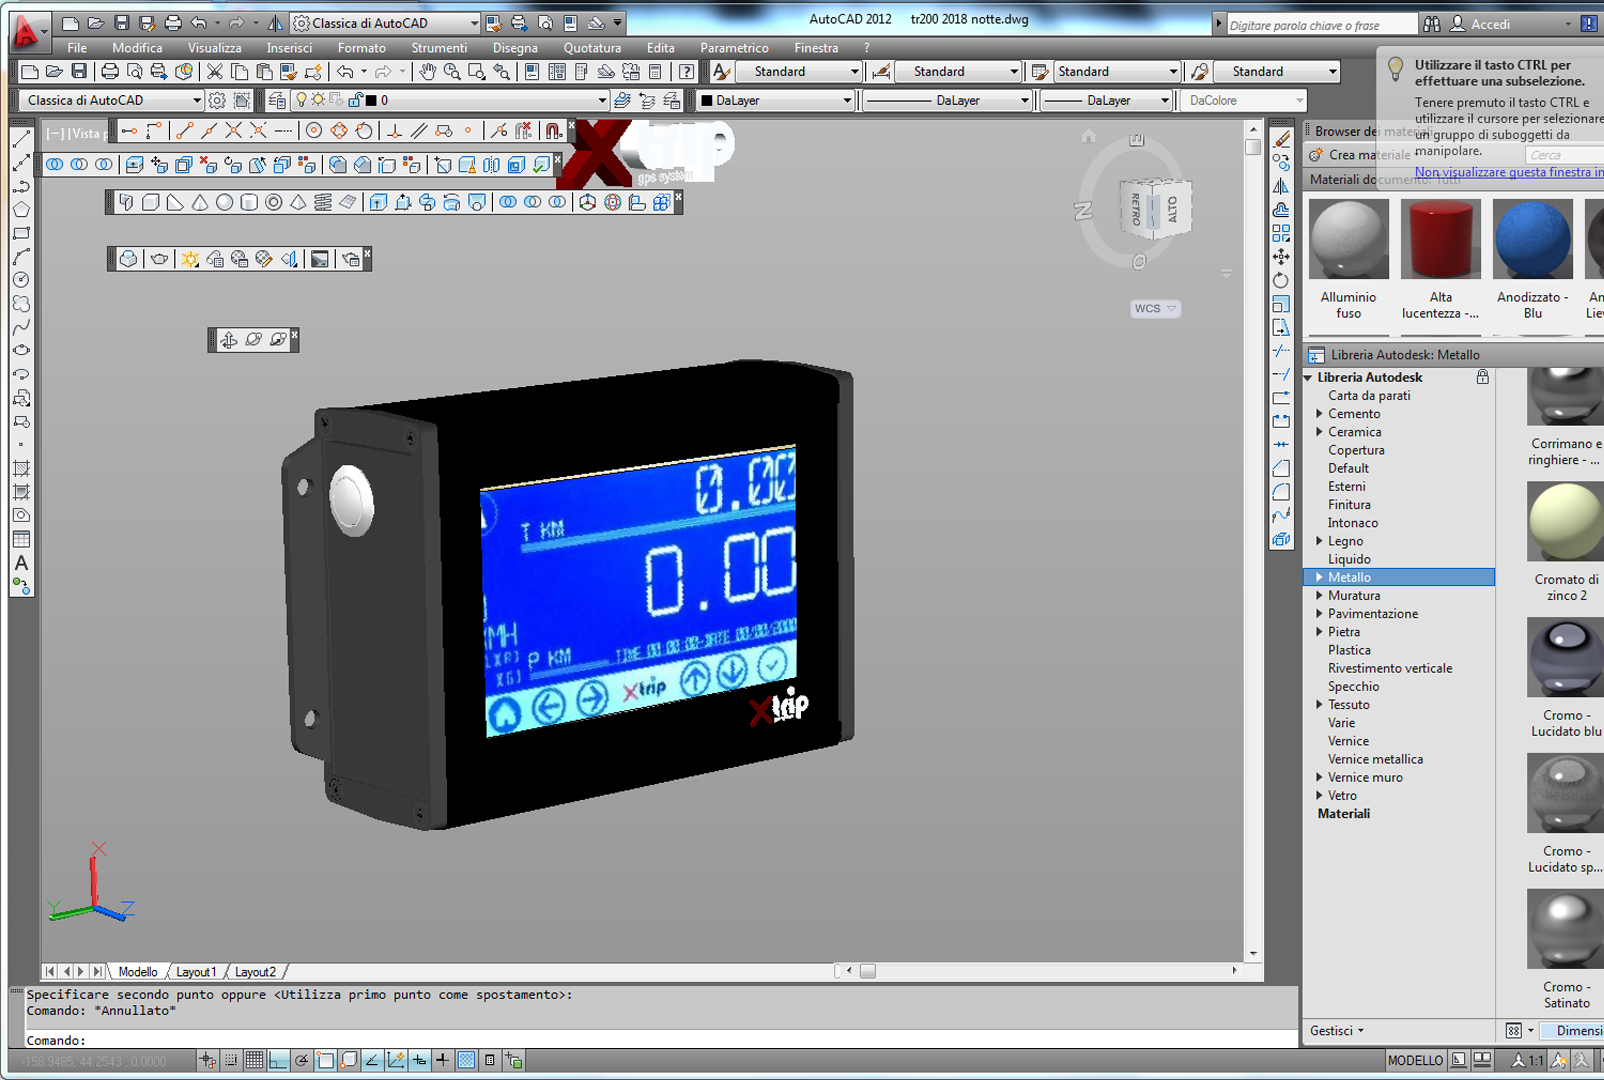Open the Modifica menu
1604x1080 pixels.
click(137, 48)
